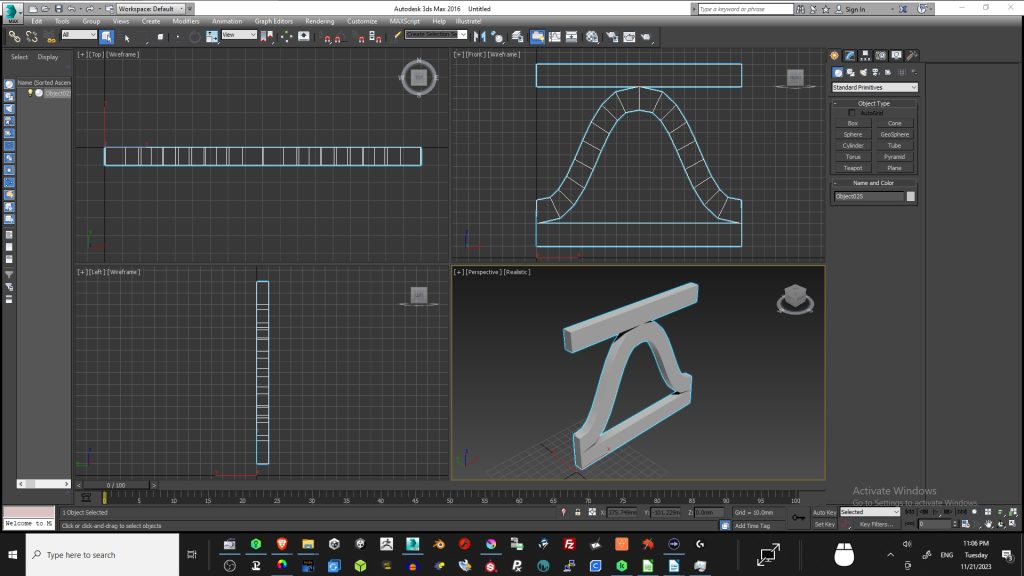Open the Selected key filter dropdown
Image resolution: width=1024 pixels, height=576 pixels.
(x=870, y=512)
